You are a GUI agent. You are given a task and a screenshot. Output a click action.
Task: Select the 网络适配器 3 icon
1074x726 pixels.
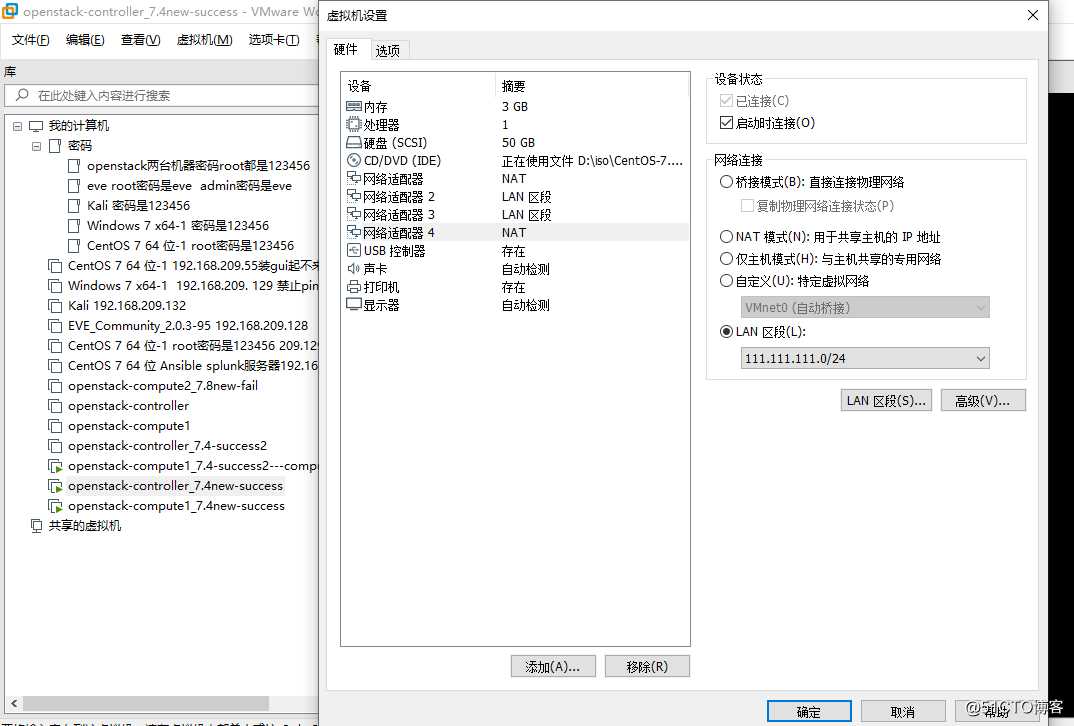[x=353, y=214]
